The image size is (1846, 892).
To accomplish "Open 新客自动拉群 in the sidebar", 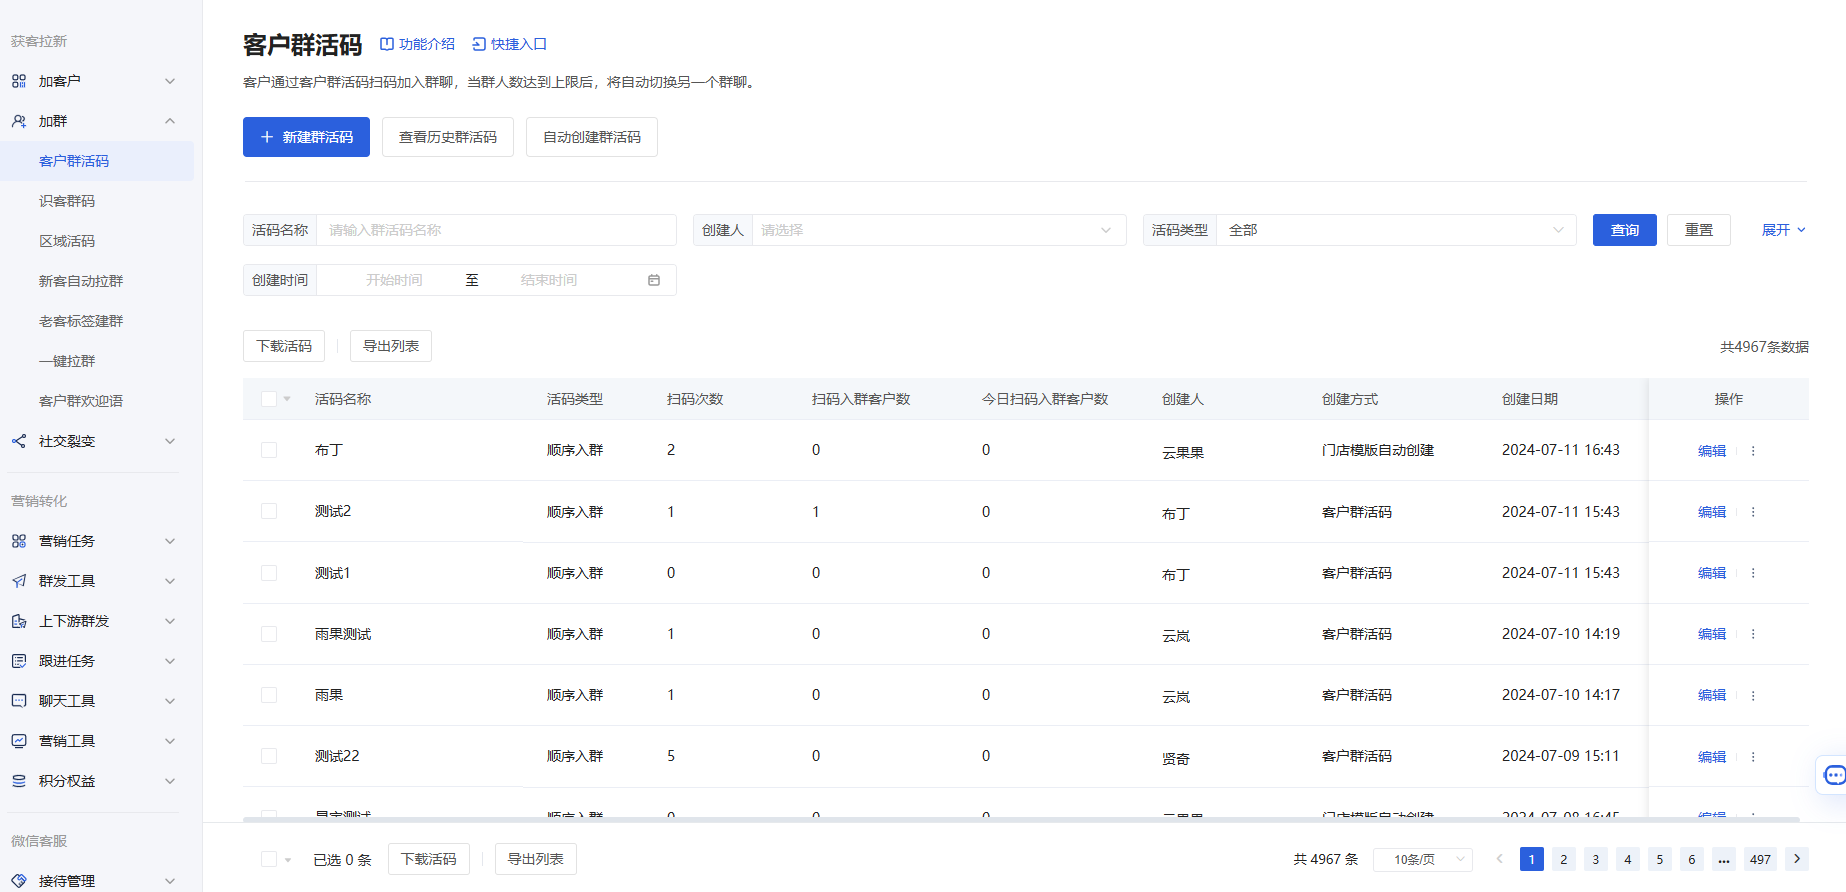I will (x=81, y=281).
